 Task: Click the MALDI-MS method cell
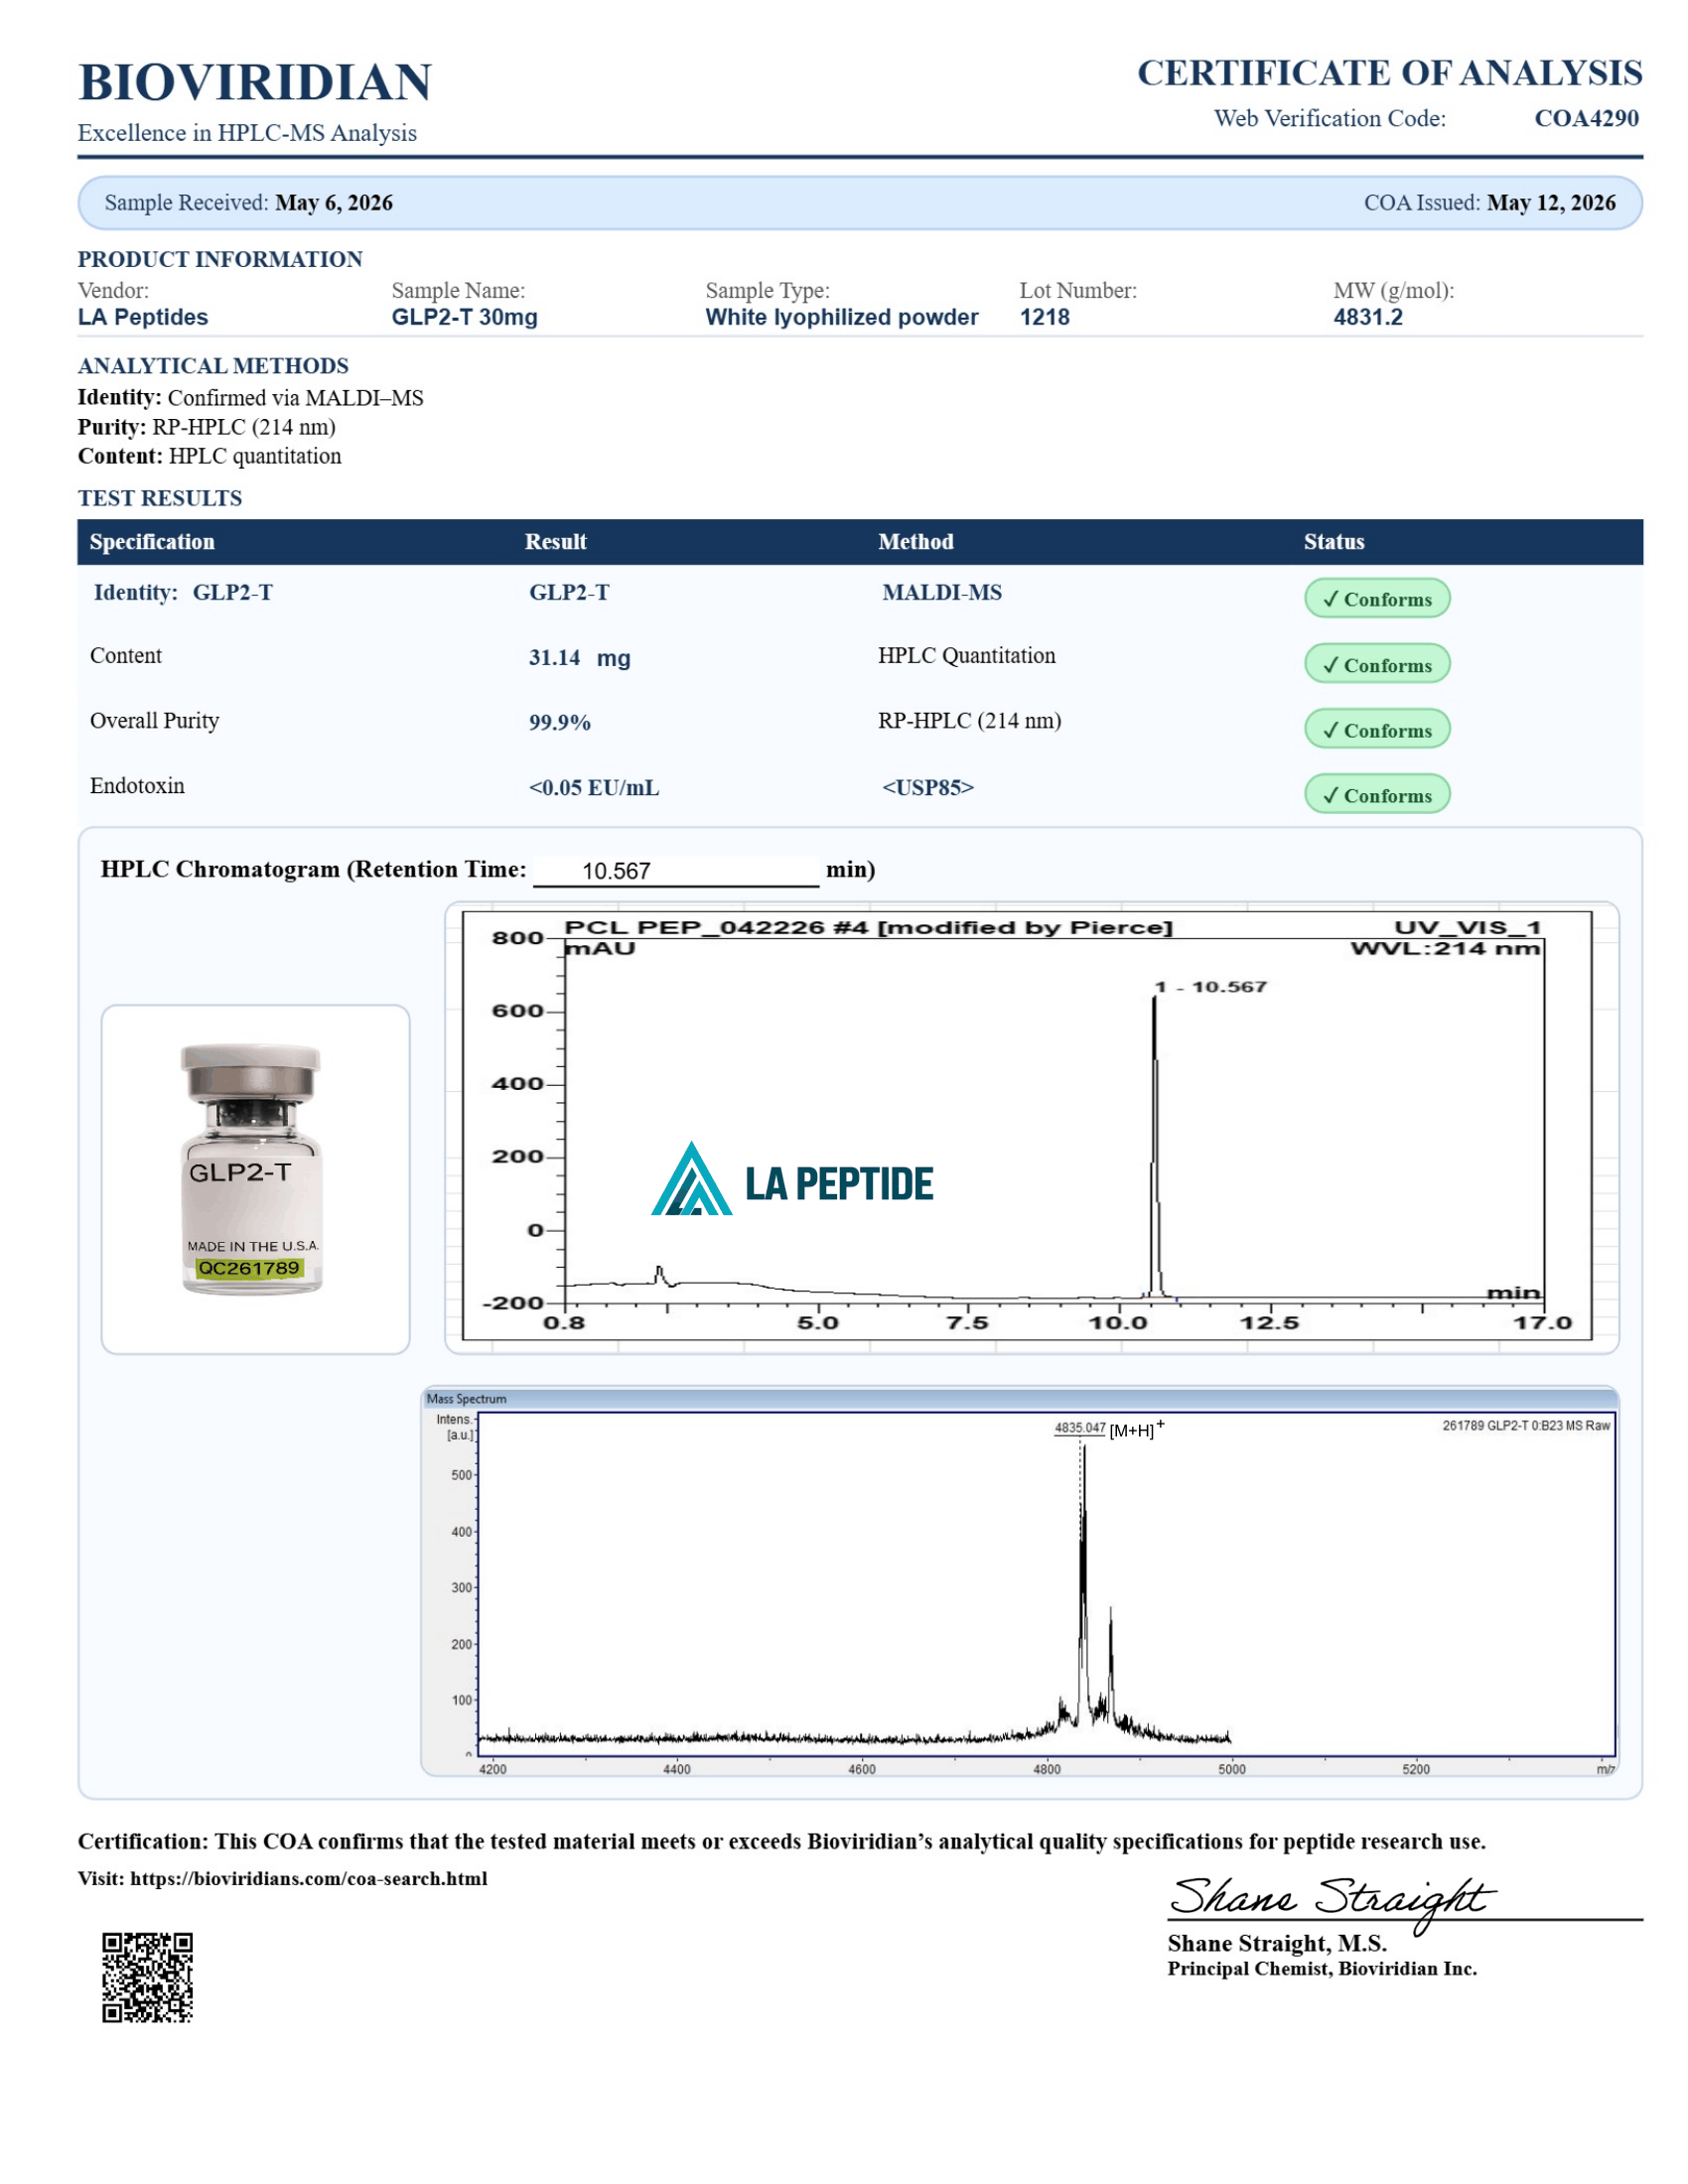pos(941,593)
